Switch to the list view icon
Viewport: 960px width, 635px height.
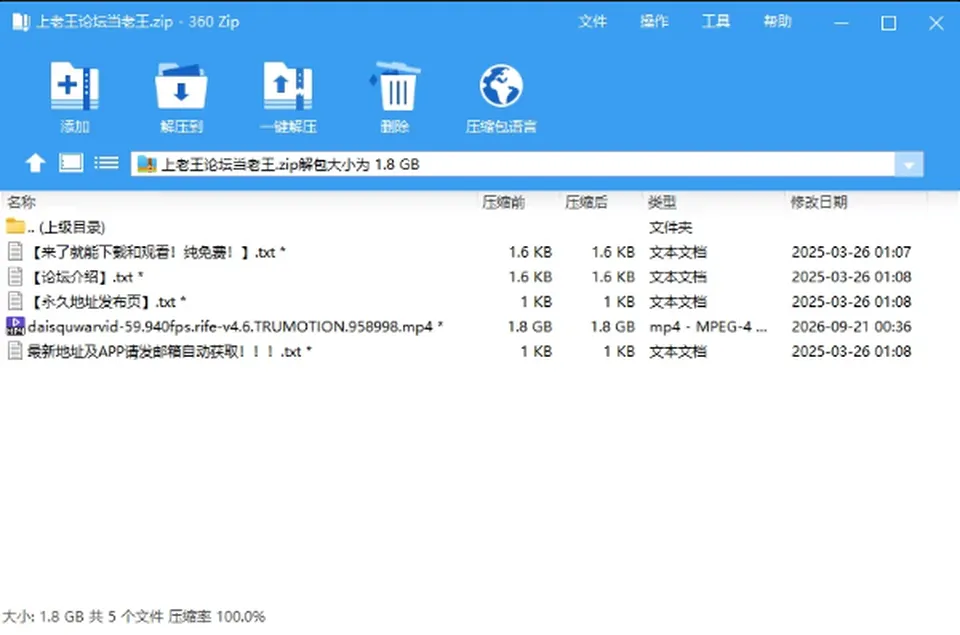tap(107, 163)
